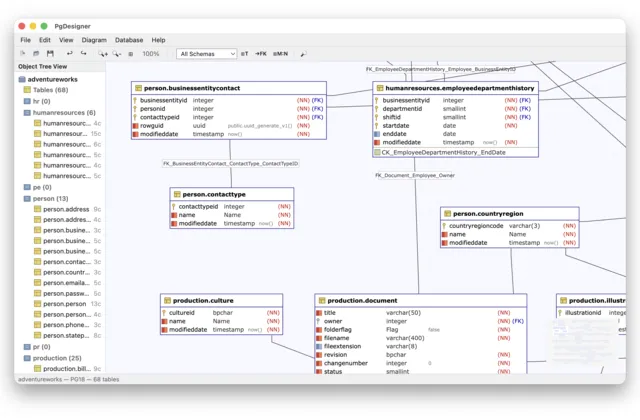Screen dimensions: 640x420
Task: Click the Zoom In magnifier icon
Action: click(103, 53)
